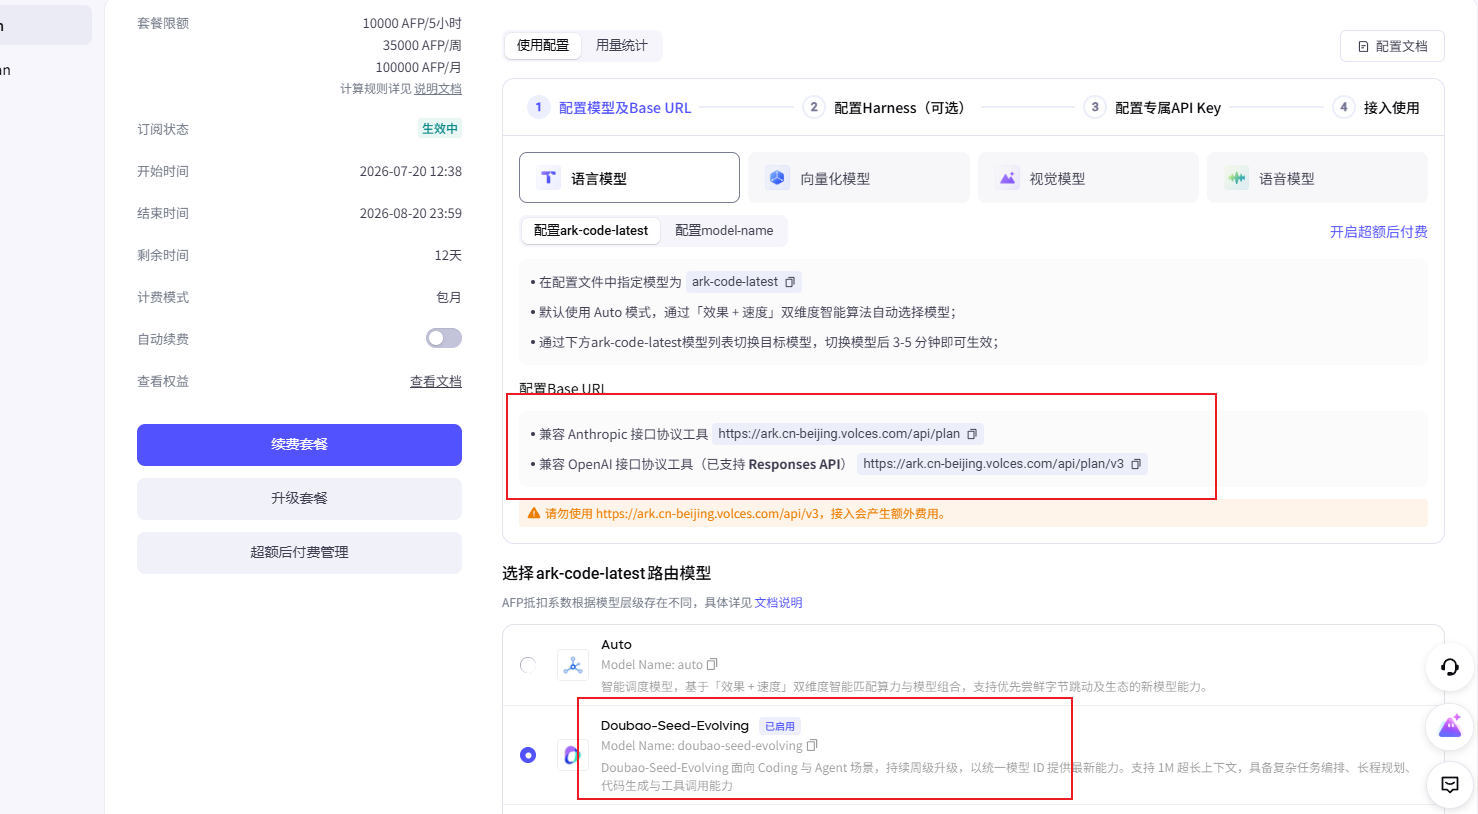Click the document icon in 配置文档

1363,46
